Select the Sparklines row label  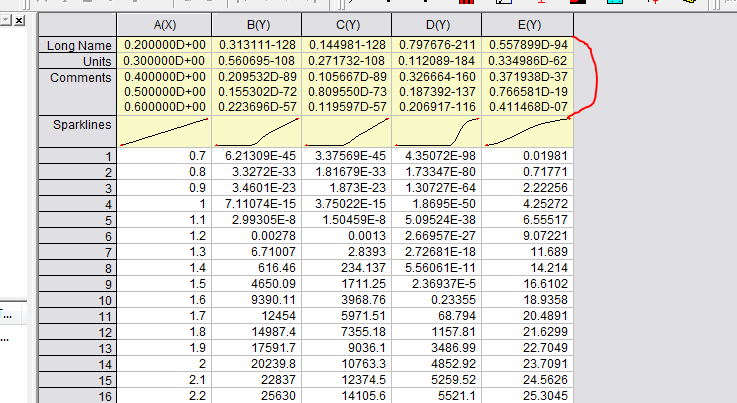78,132
